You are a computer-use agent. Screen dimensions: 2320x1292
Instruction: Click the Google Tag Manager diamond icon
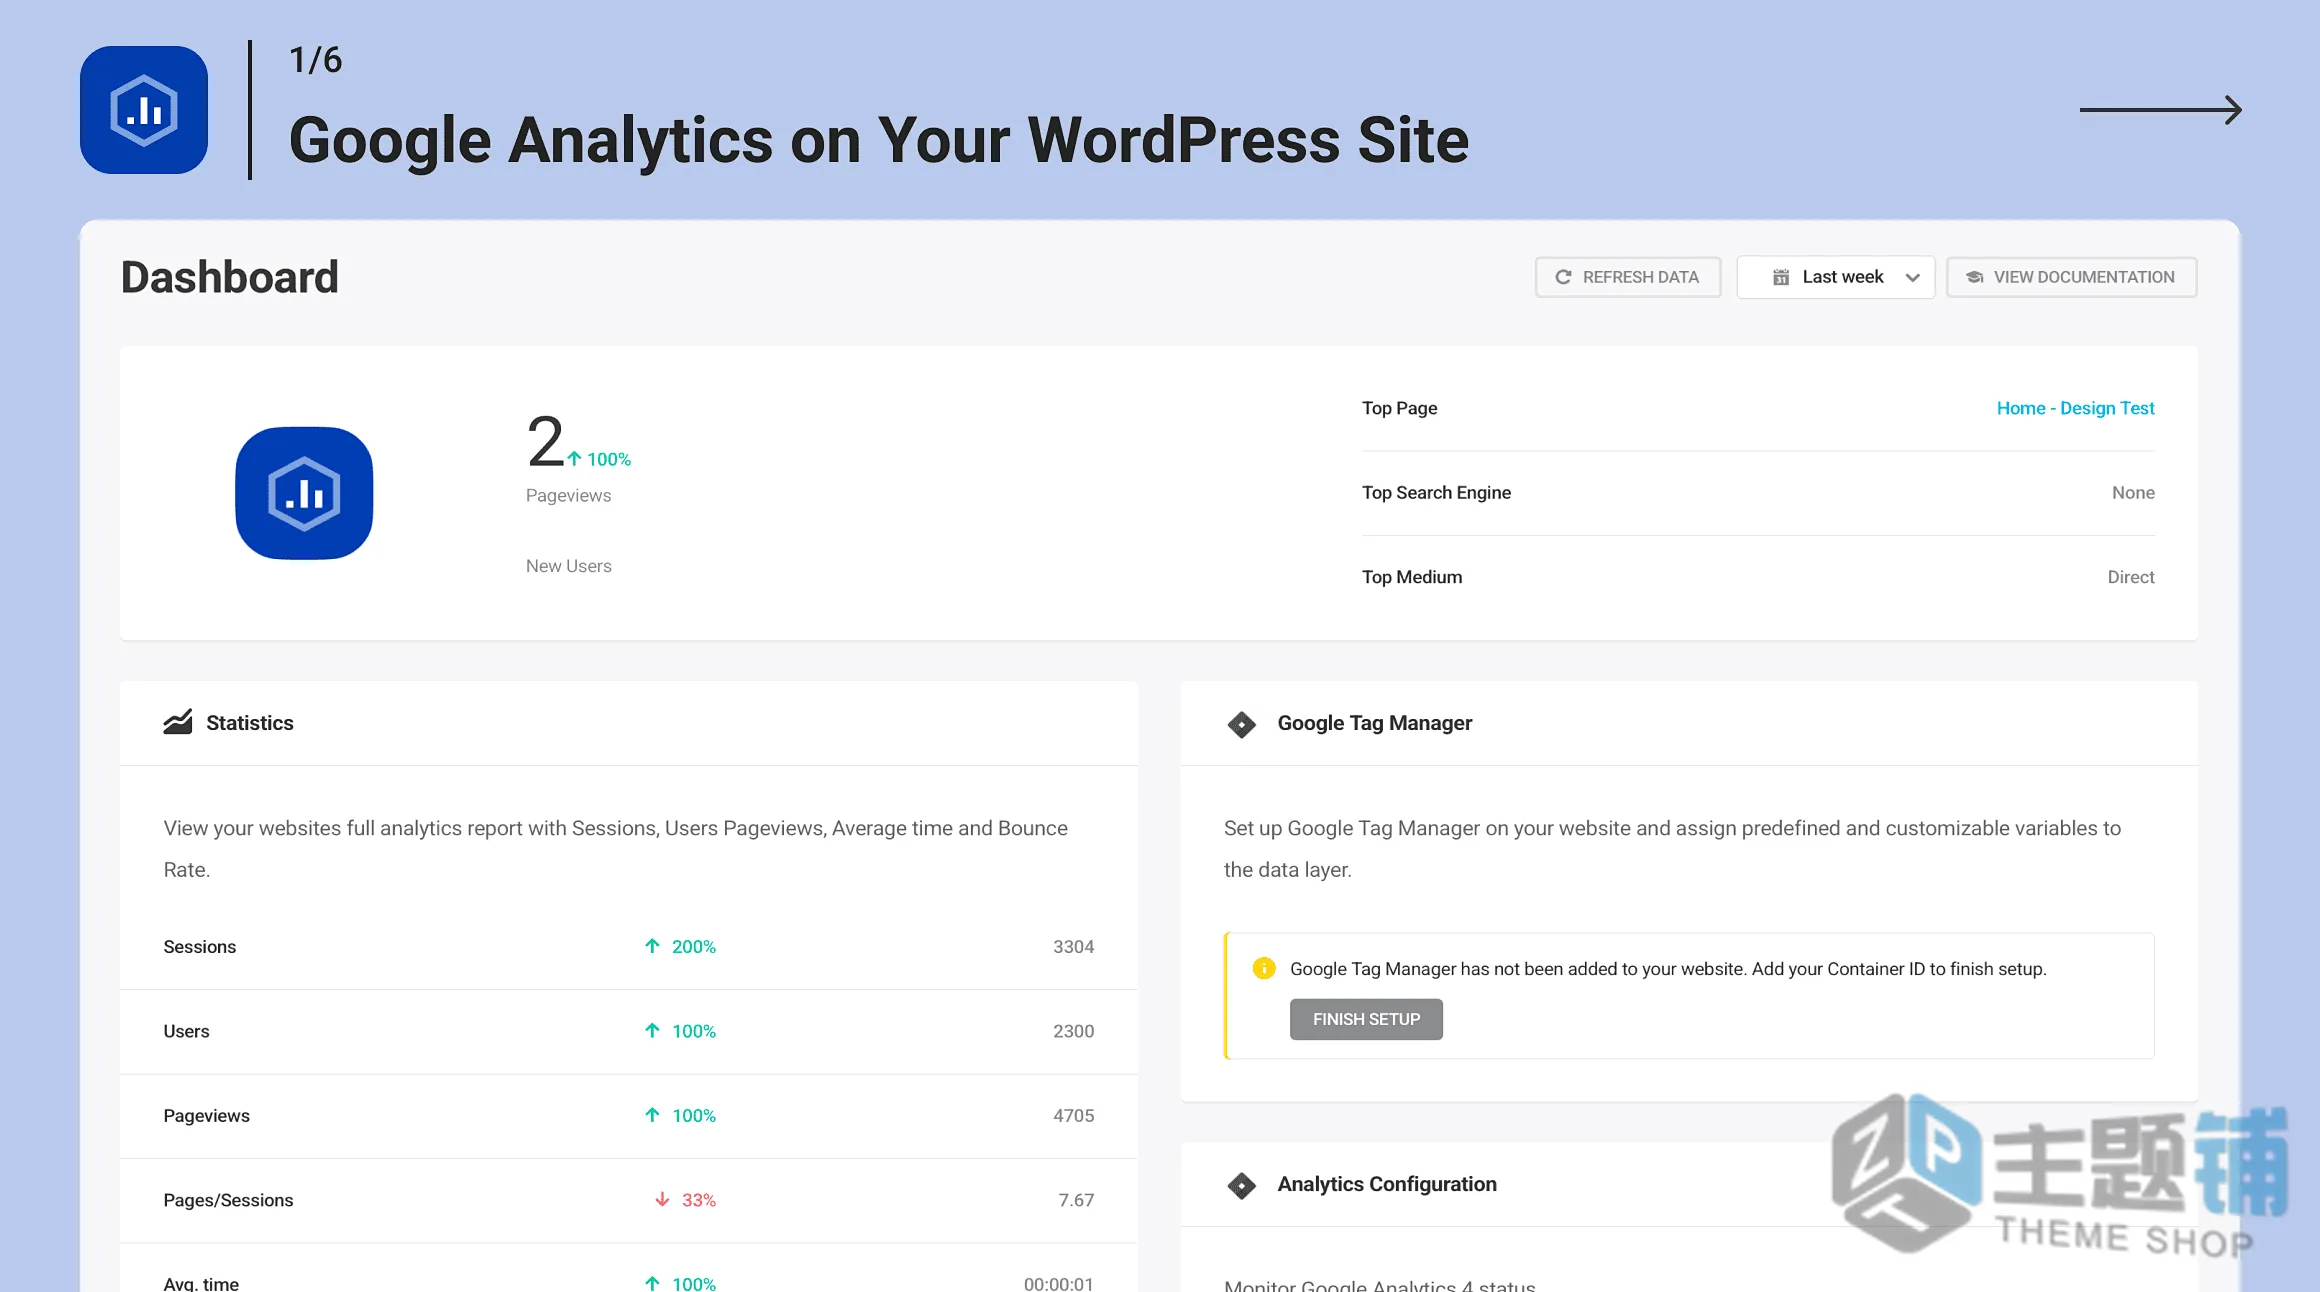coord(1241,724)
